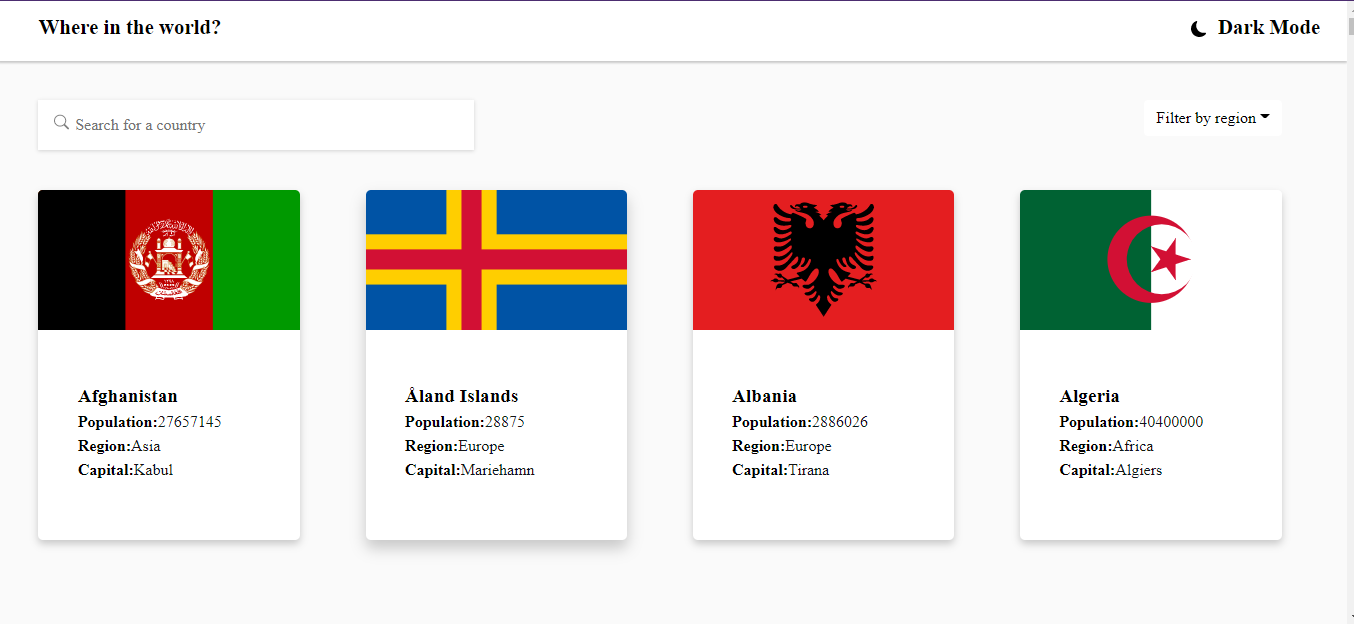Click the Afghanistan flag image
This screenshot has width=1354, height=624.
(x=168, y=260)
